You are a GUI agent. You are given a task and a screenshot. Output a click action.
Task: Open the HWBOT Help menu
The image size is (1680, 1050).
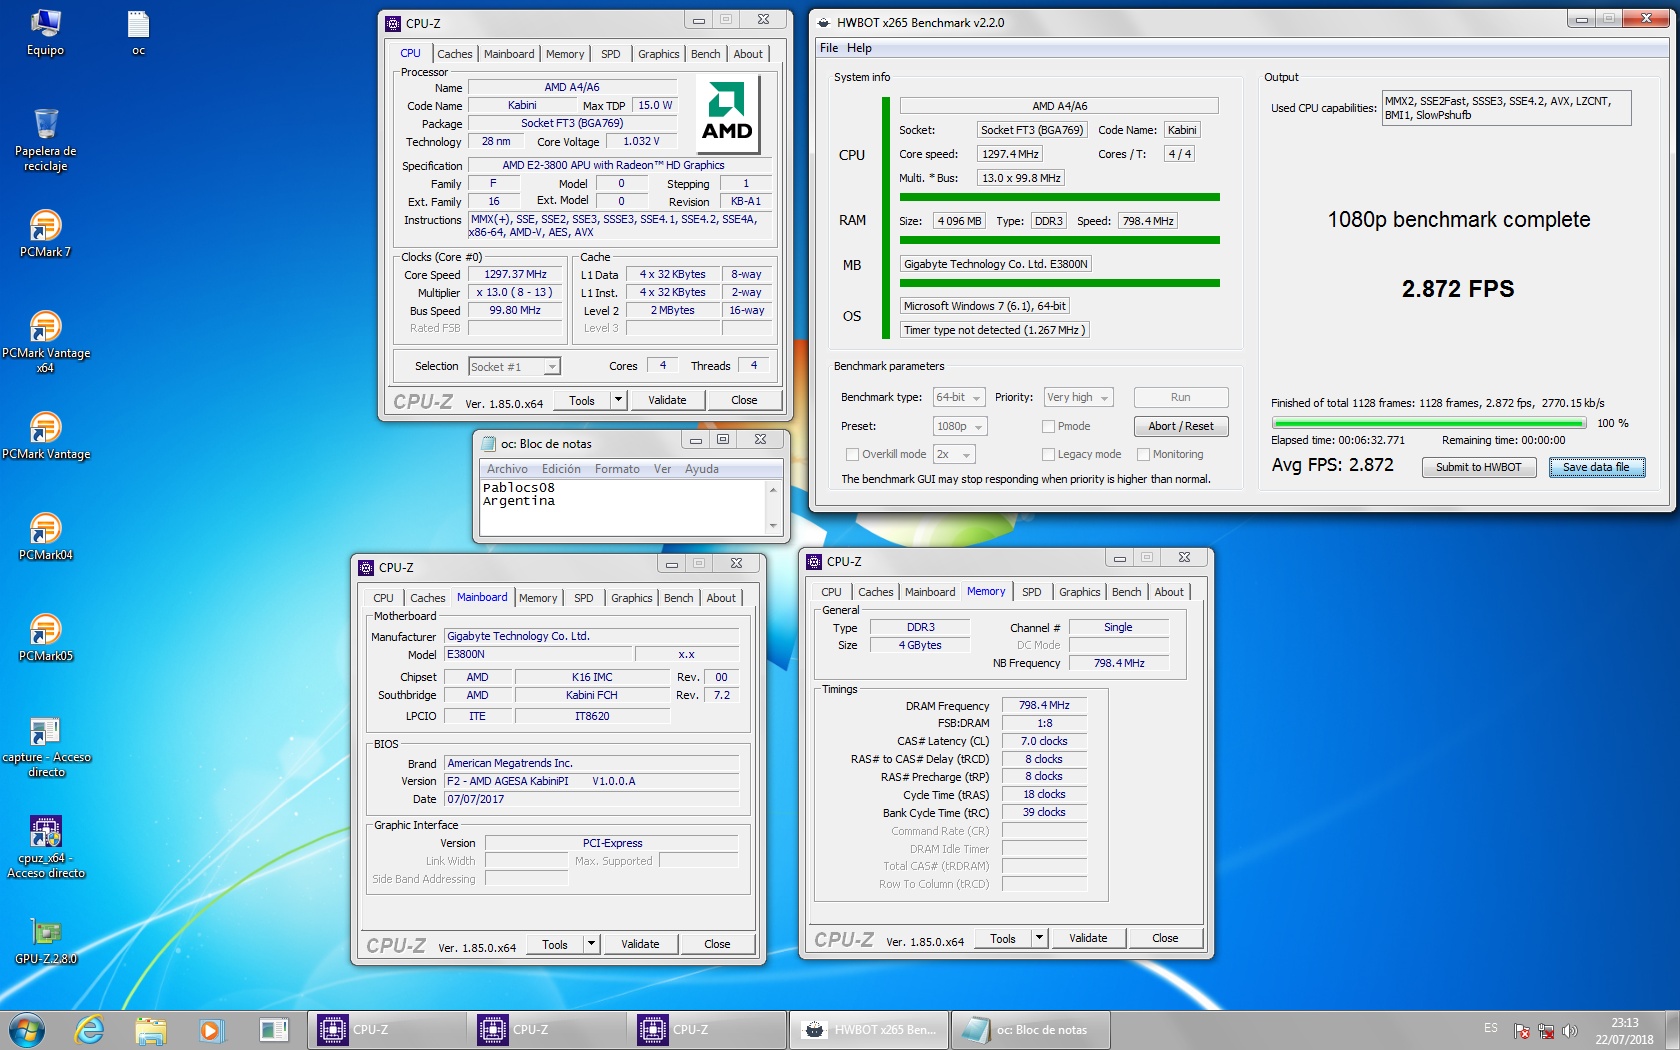tap(859, 48)
